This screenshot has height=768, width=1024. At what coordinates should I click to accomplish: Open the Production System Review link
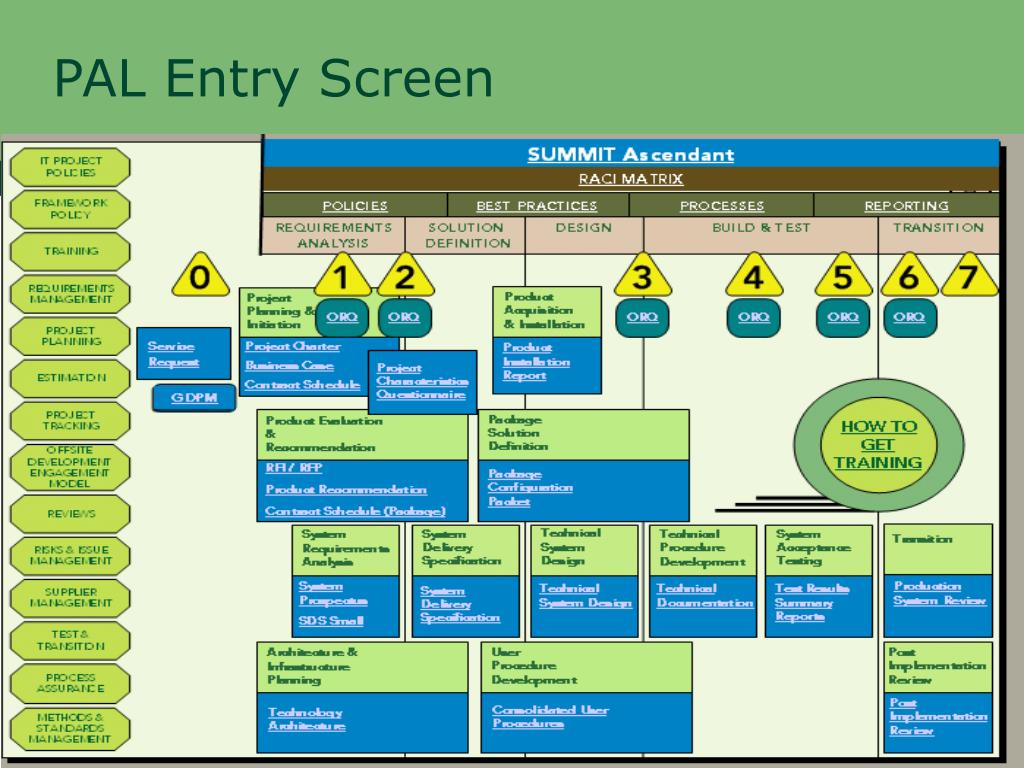point(940,594)
